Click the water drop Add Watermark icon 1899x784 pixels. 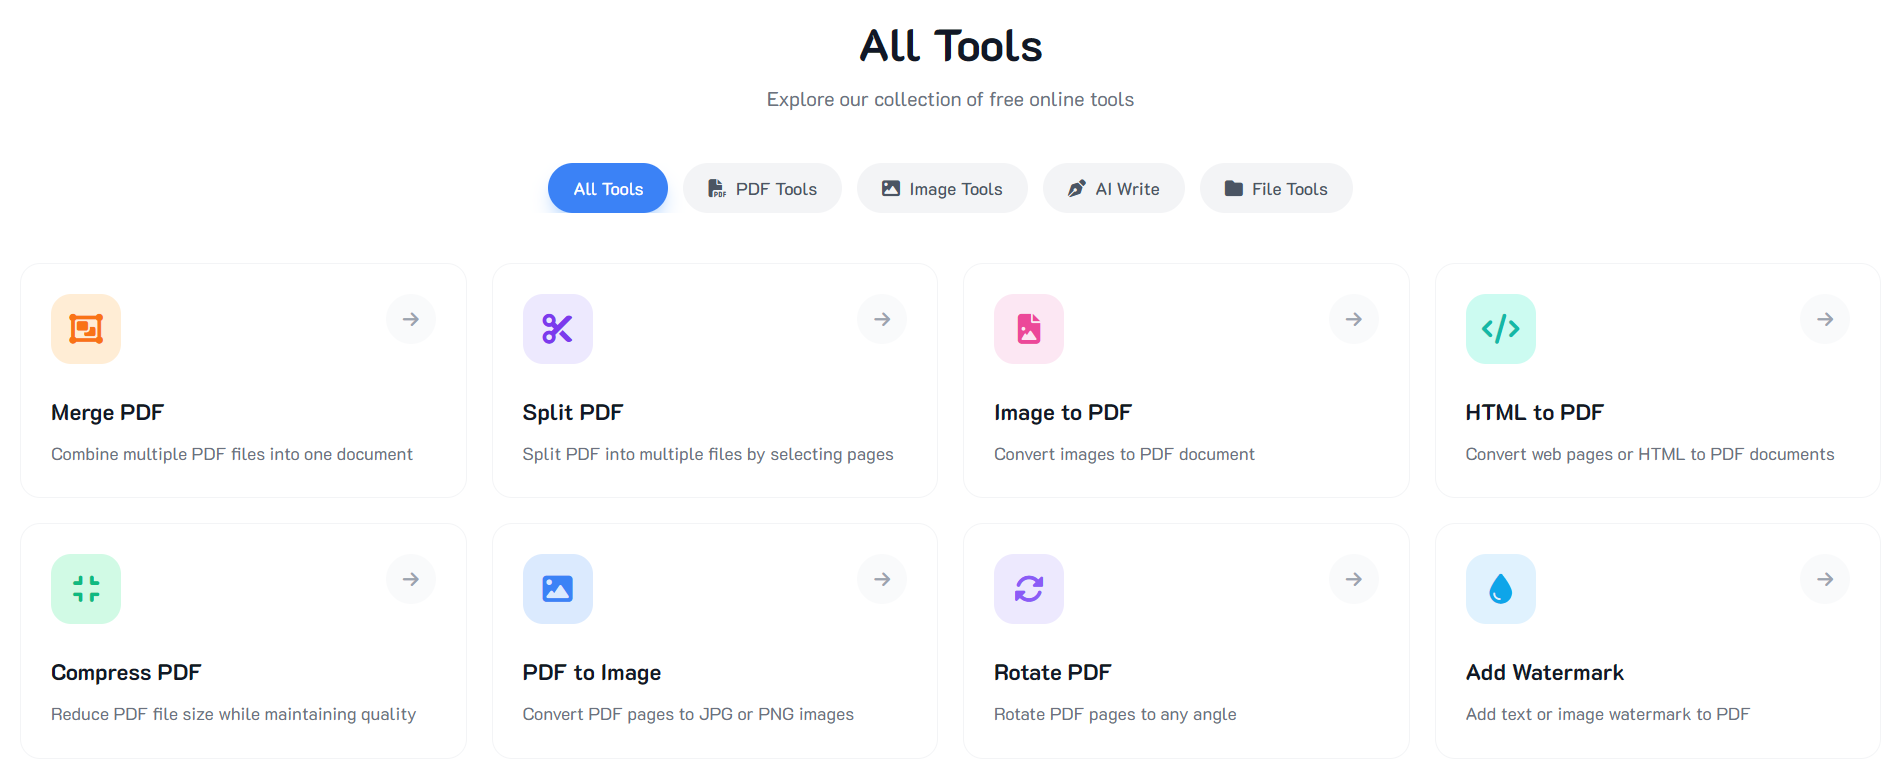(x=1501, y=589)
